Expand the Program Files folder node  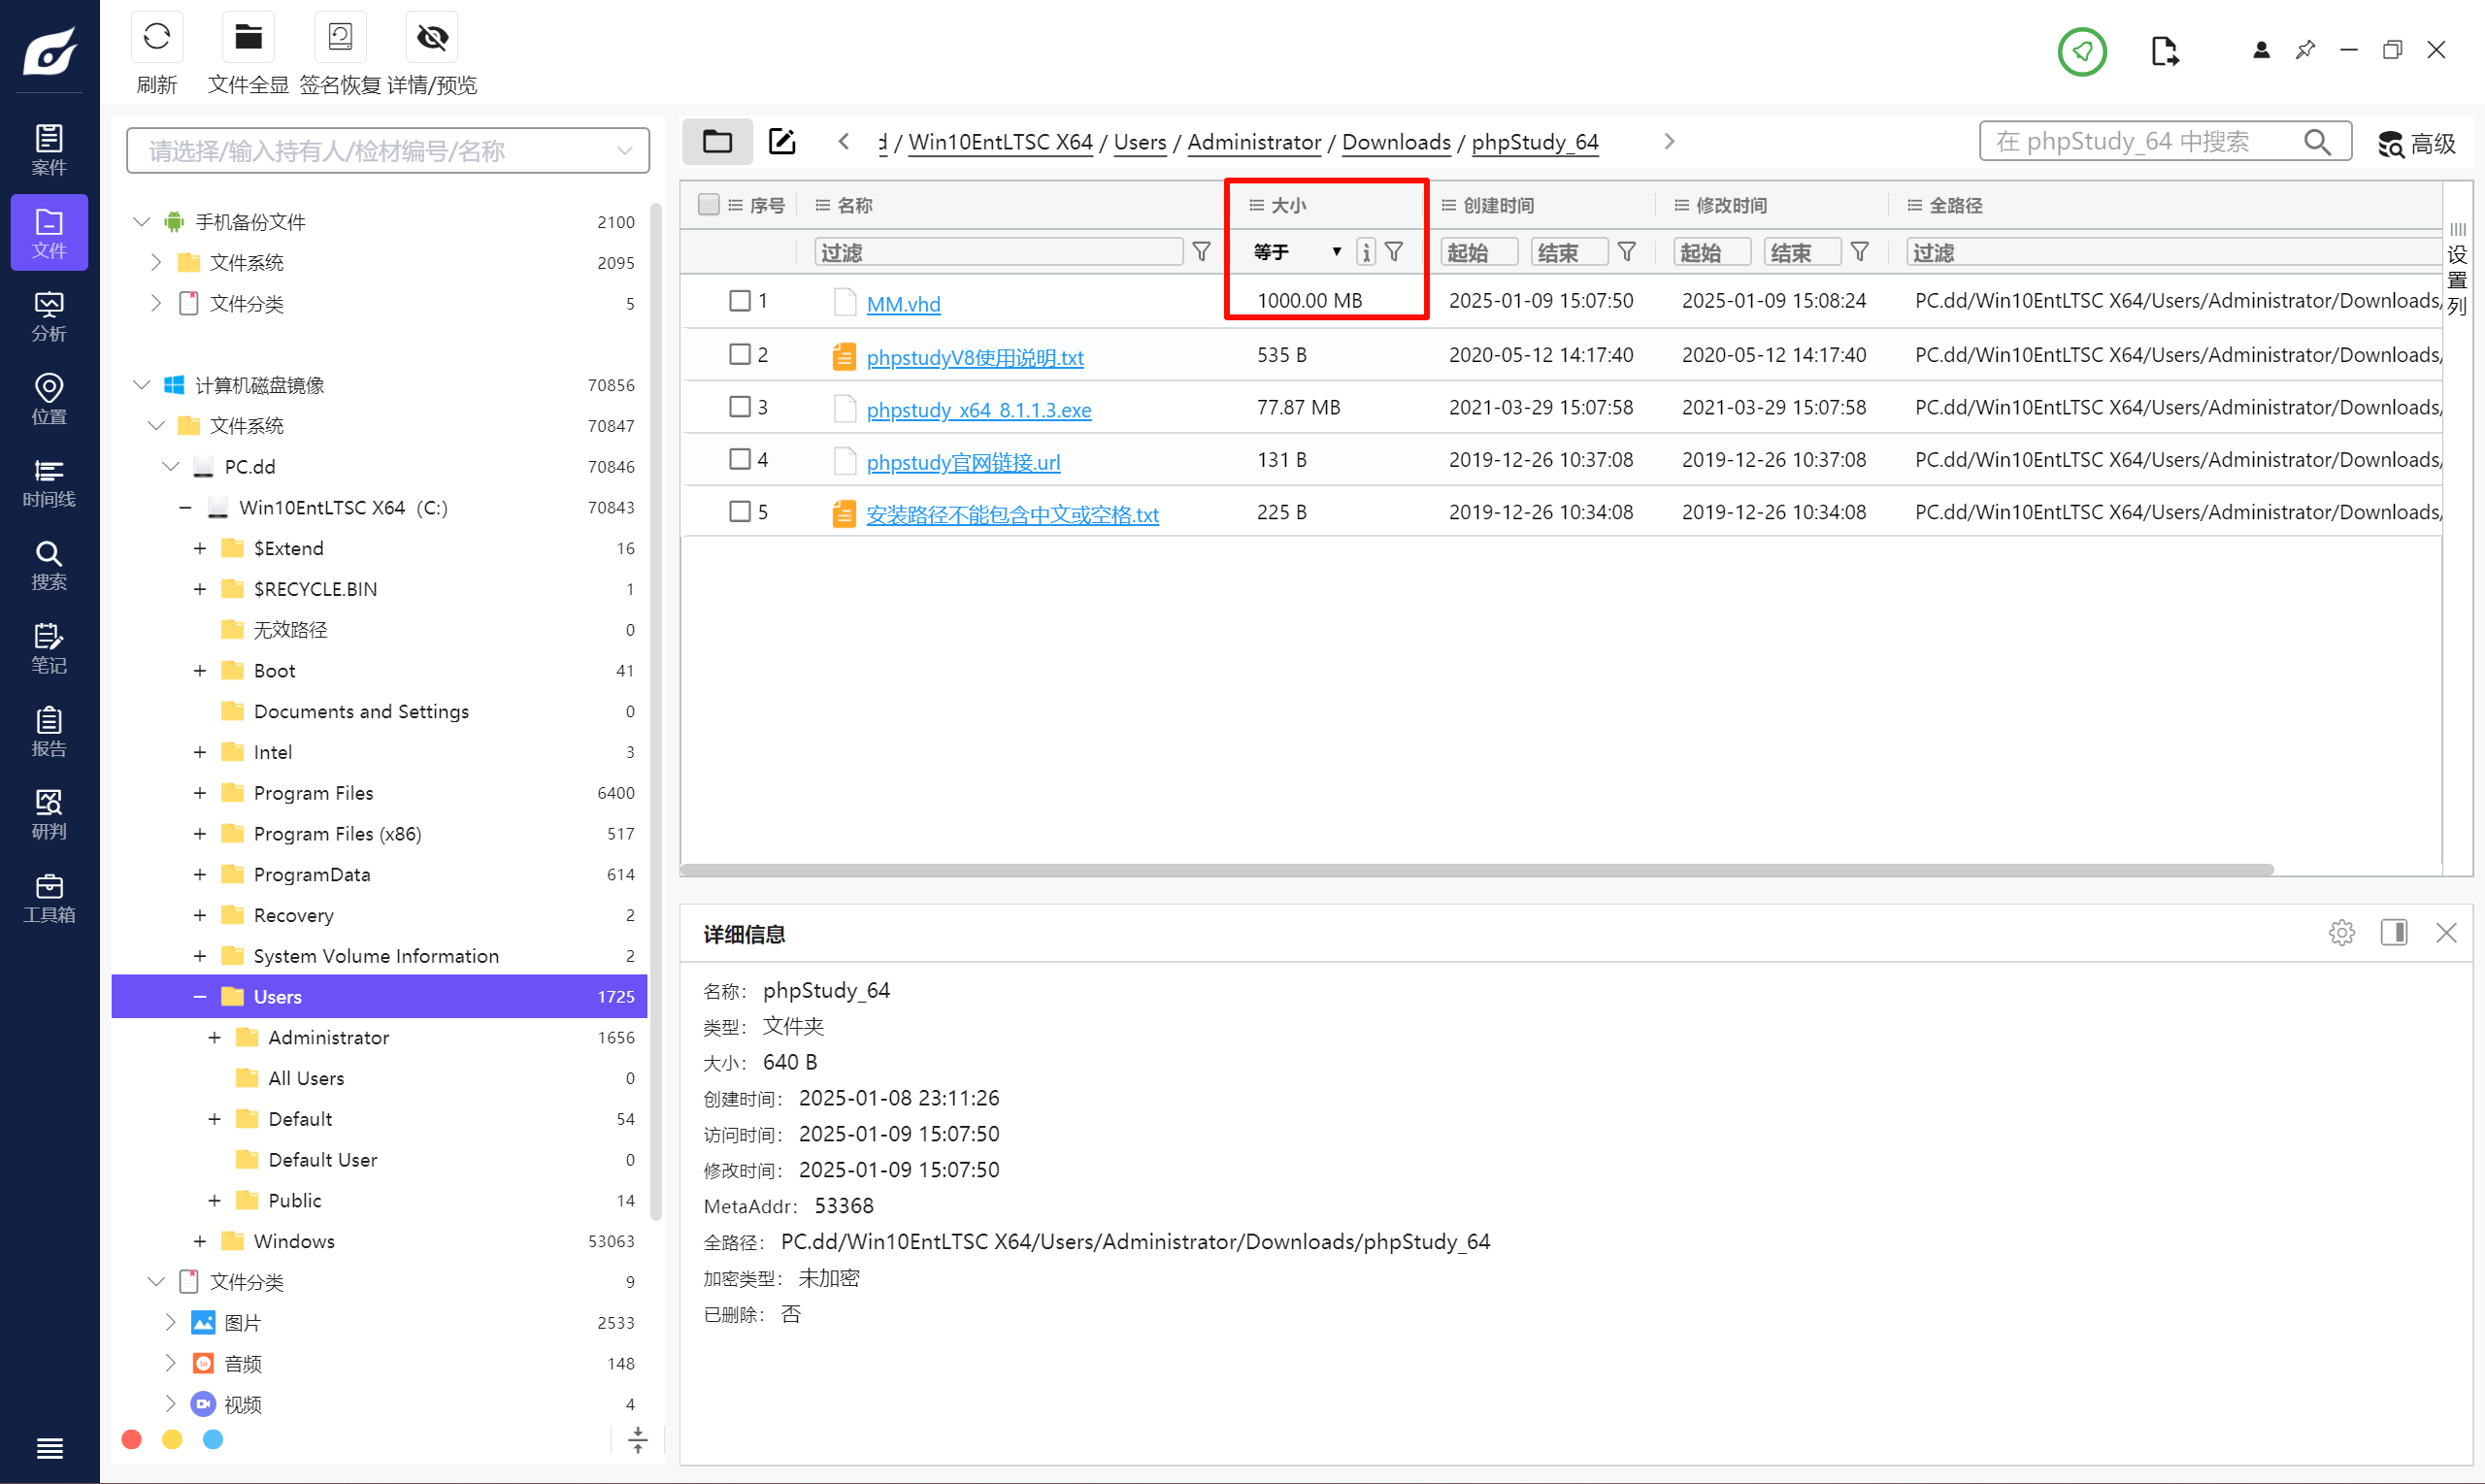200,793
